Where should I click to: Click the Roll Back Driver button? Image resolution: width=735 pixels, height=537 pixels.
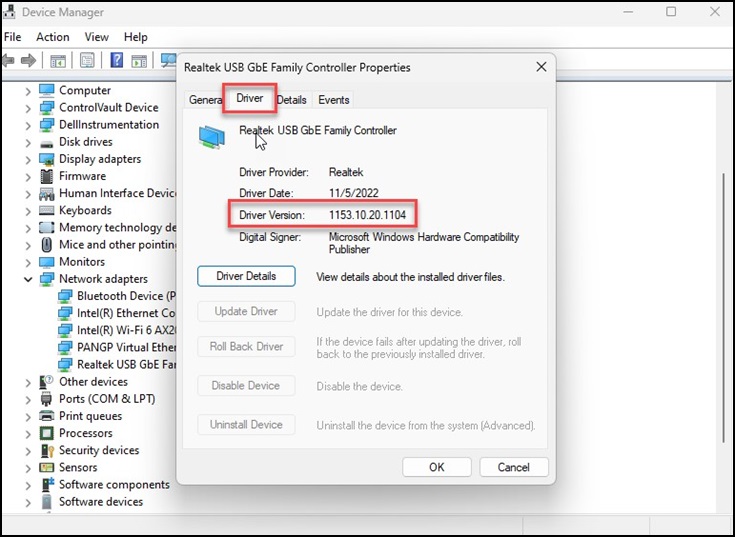coord(246,346)
